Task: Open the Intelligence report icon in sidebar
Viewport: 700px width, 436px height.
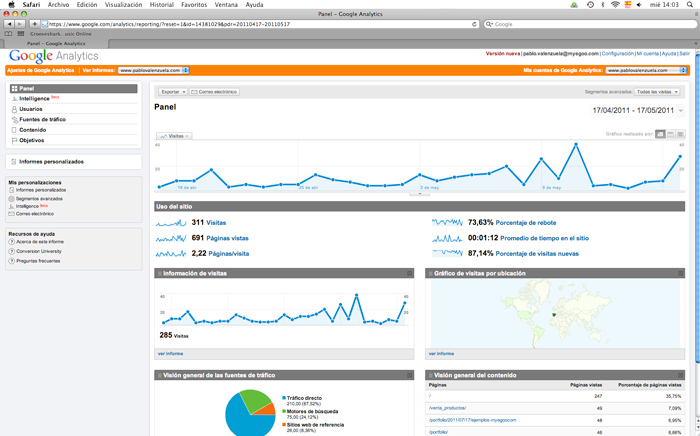Action: [x=14, y=99]
